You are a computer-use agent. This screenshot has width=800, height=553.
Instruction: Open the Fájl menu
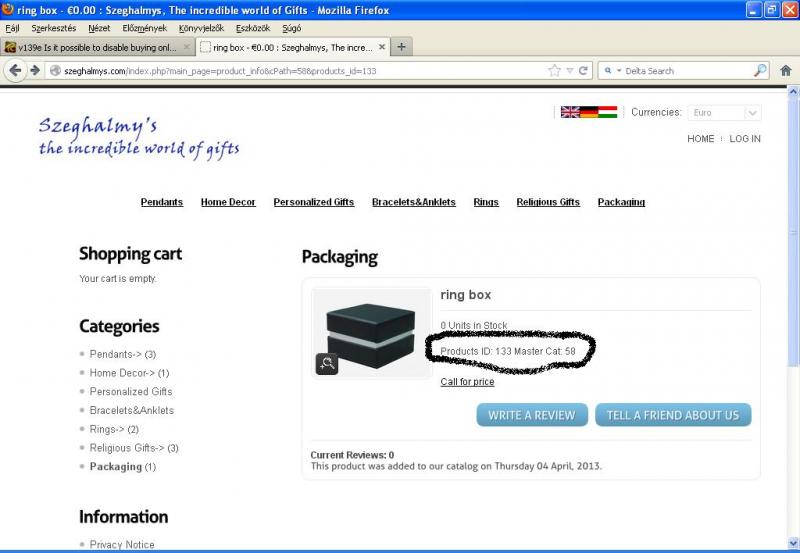[12, 28]
